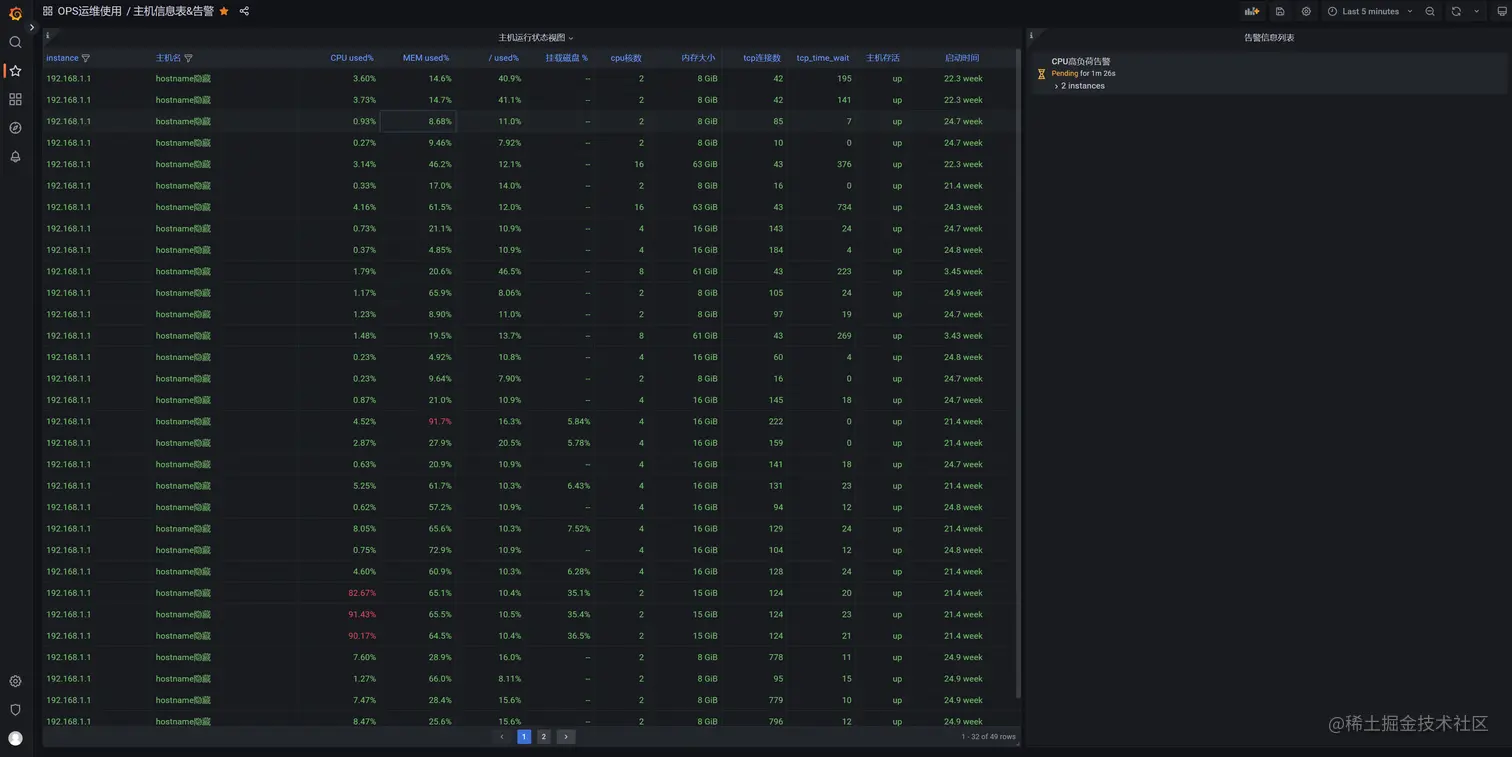The height and width of the screenshot is (757, 1512).
Task: Click the Add panel toolbar icon
Action: (1251, 11)
